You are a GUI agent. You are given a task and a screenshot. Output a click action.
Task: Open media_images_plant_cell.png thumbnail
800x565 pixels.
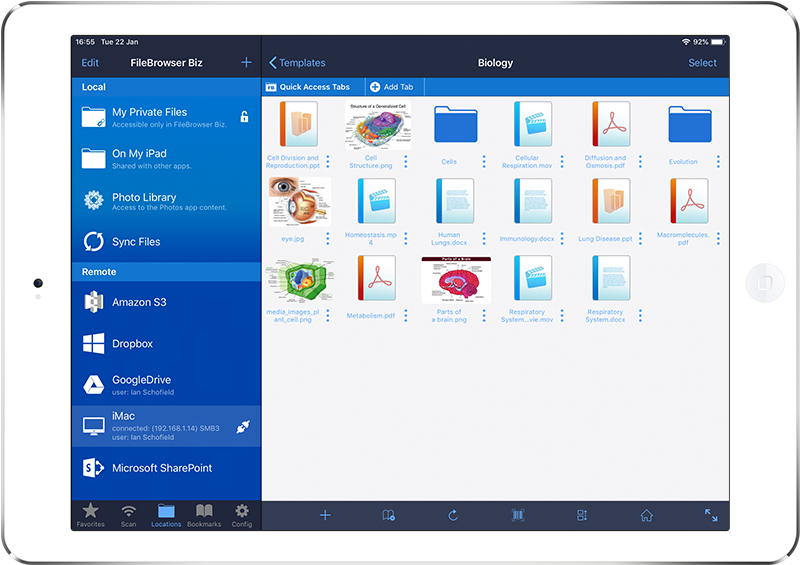pos(300,279)
